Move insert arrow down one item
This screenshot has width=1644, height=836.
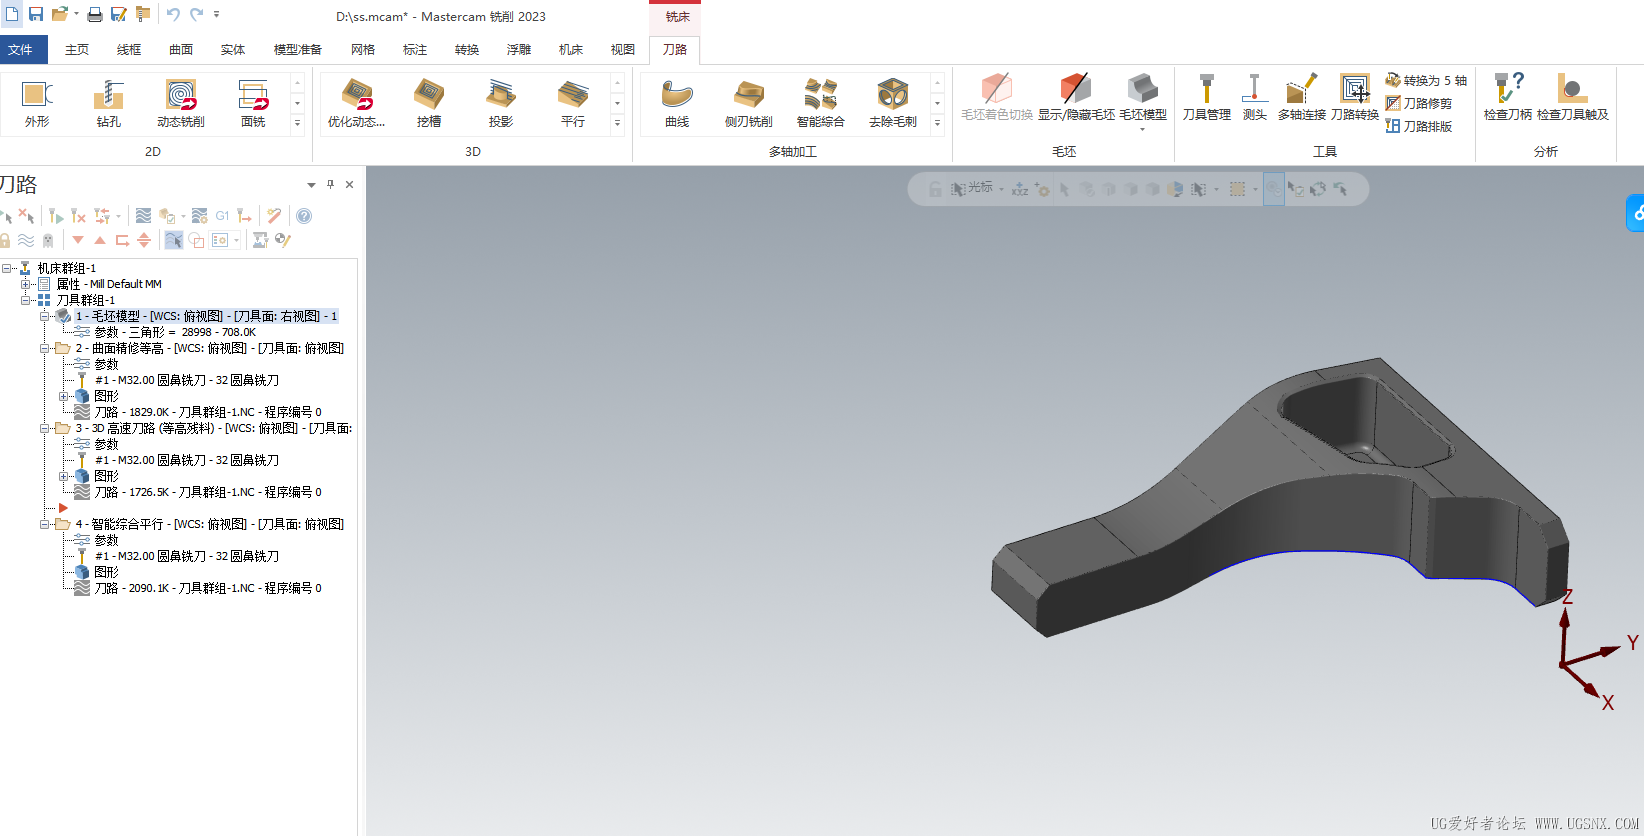tap(78, 240)
